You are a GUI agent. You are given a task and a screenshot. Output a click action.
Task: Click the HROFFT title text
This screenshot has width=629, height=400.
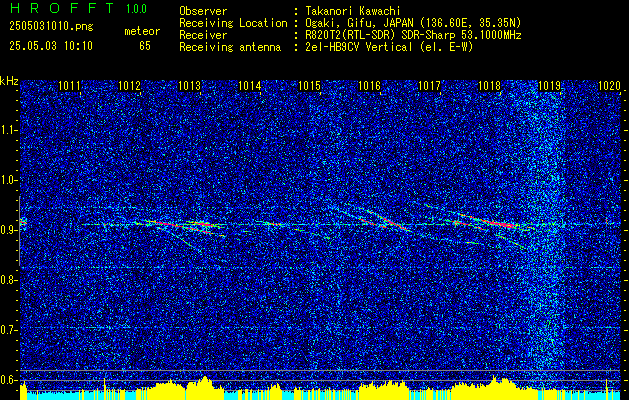coord(62,8)
